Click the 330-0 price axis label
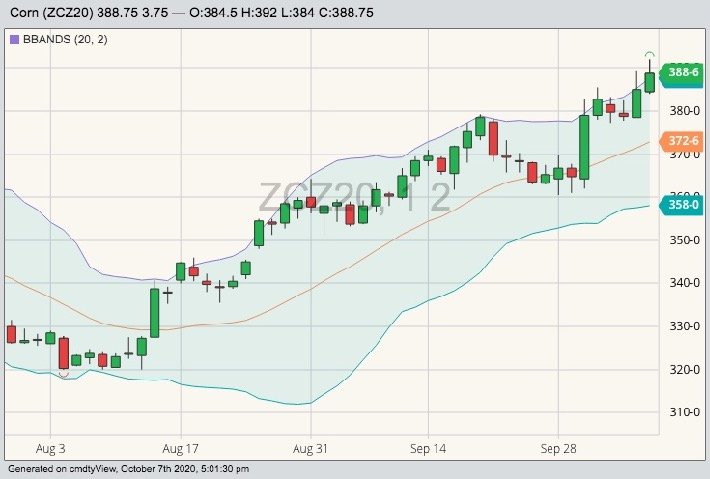This screenshot has width=710, height=479. (684, 326)
